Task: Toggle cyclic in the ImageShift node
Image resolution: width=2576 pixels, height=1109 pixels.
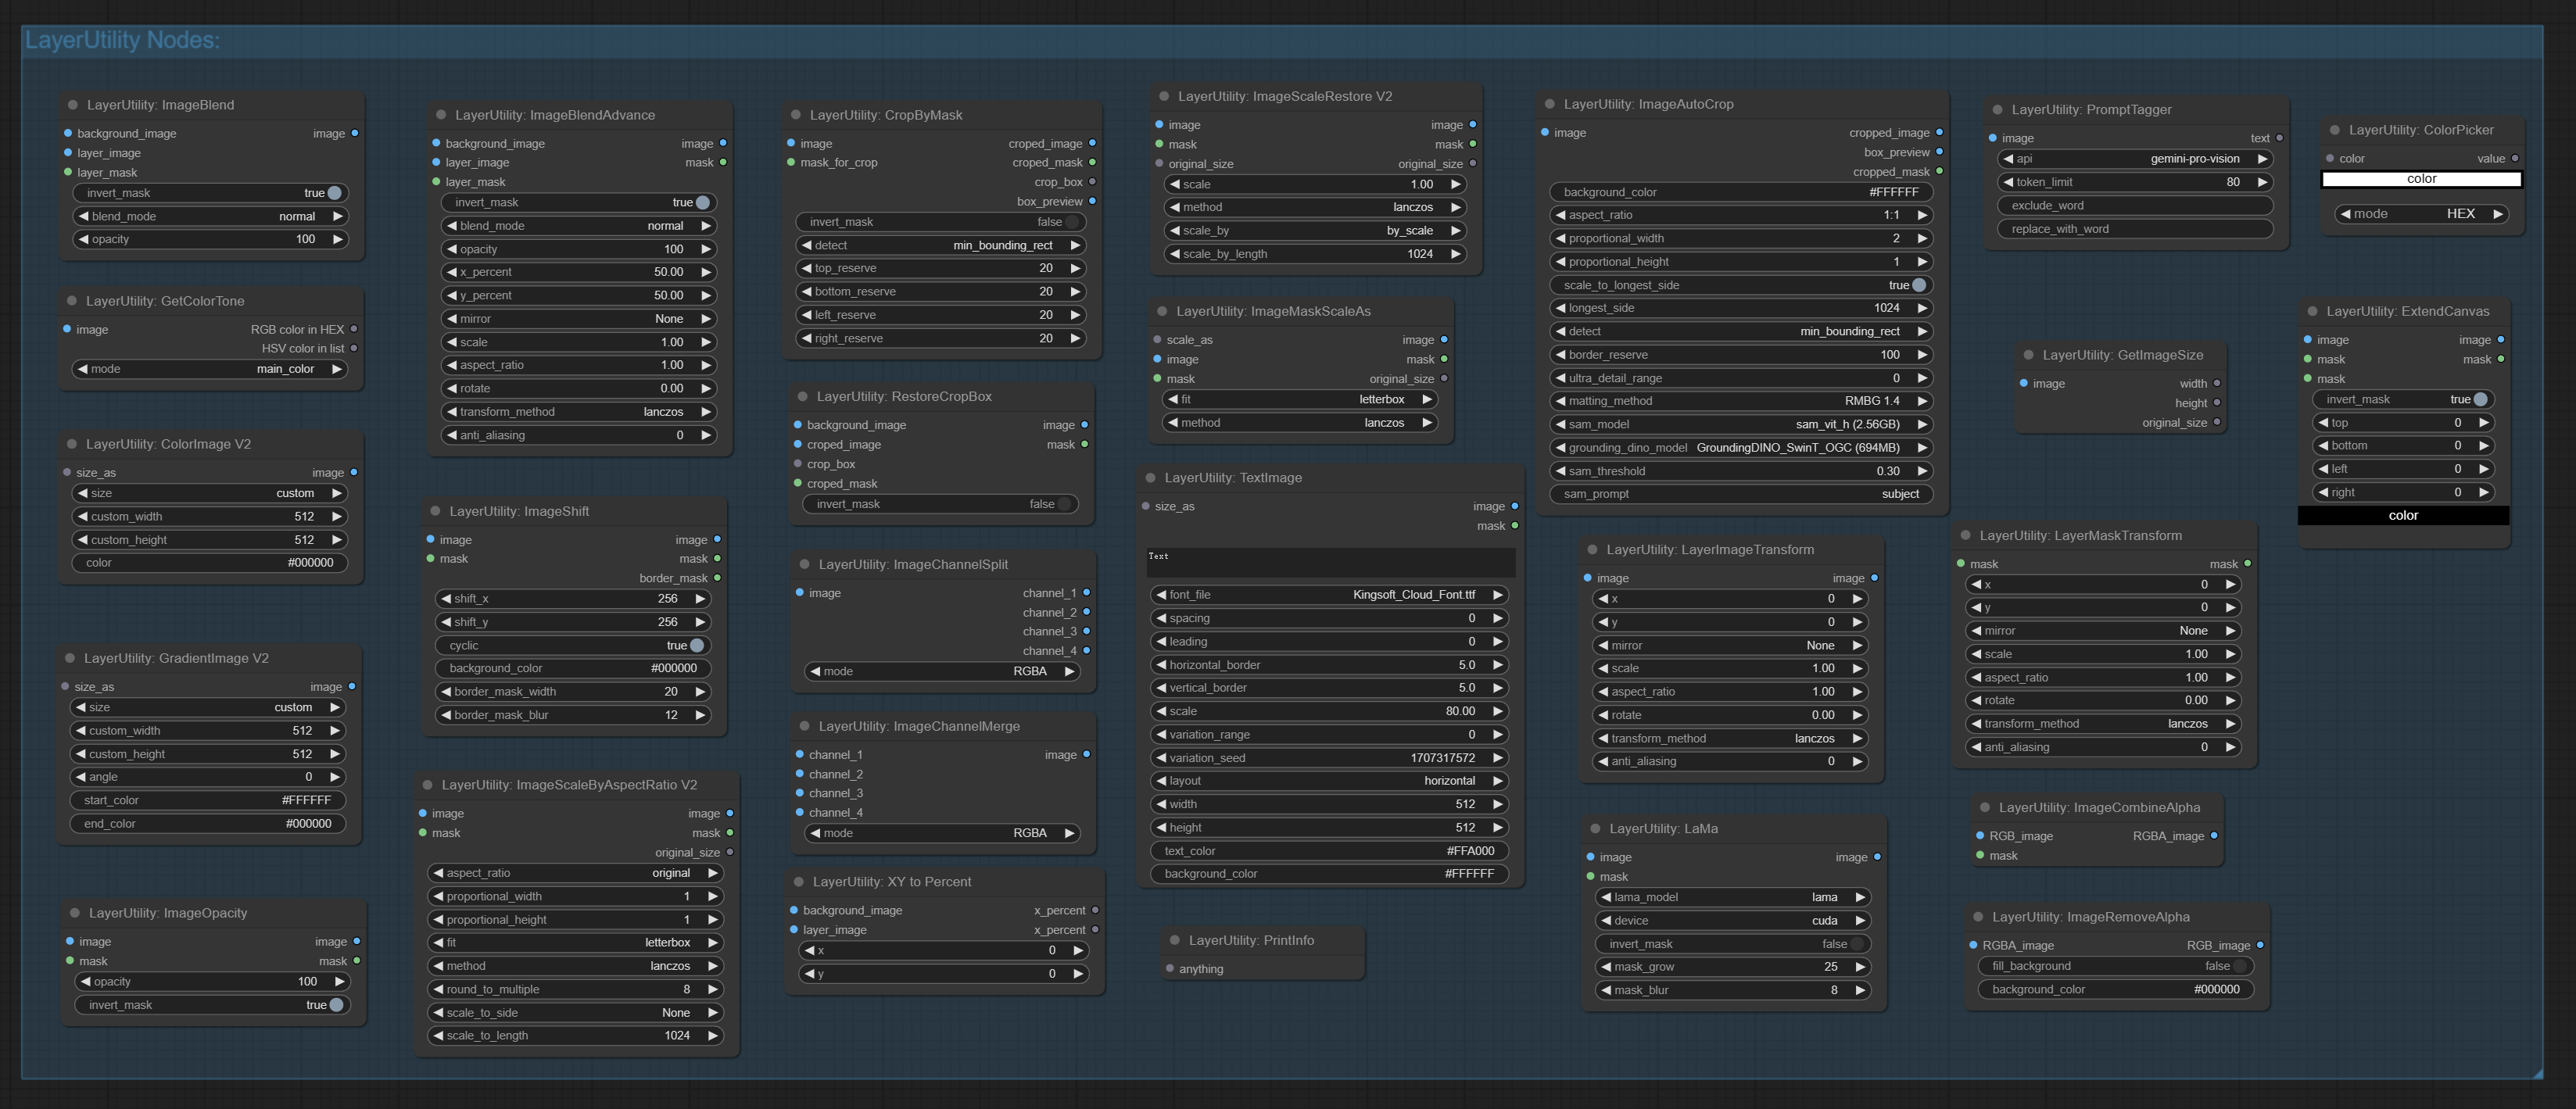Action: [x=697, y=646]
